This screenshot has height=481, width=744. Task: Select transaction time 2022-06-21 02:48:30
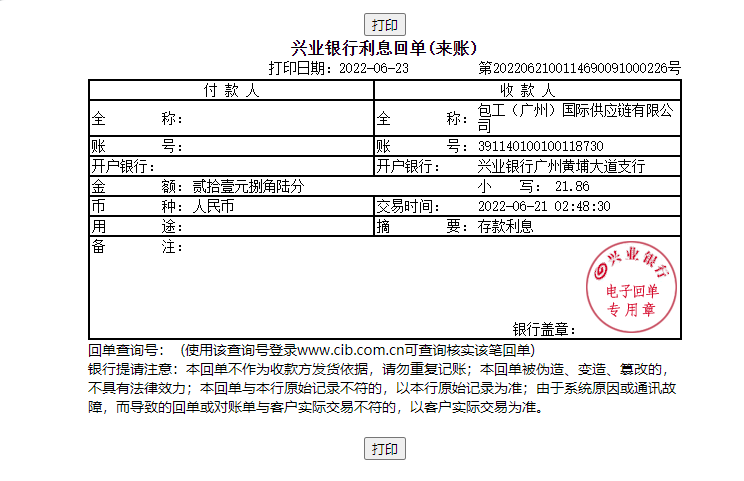544,206
